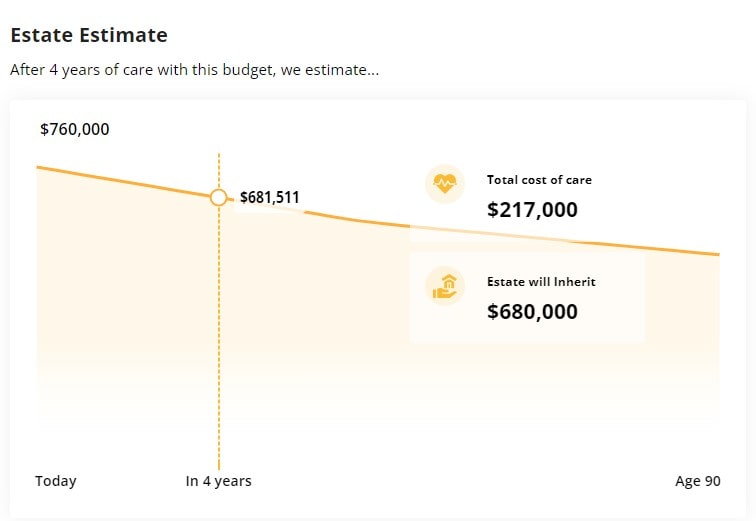Click the $680,000 inheritance amount
756x521 pixels.
click(x=532, y=312)
